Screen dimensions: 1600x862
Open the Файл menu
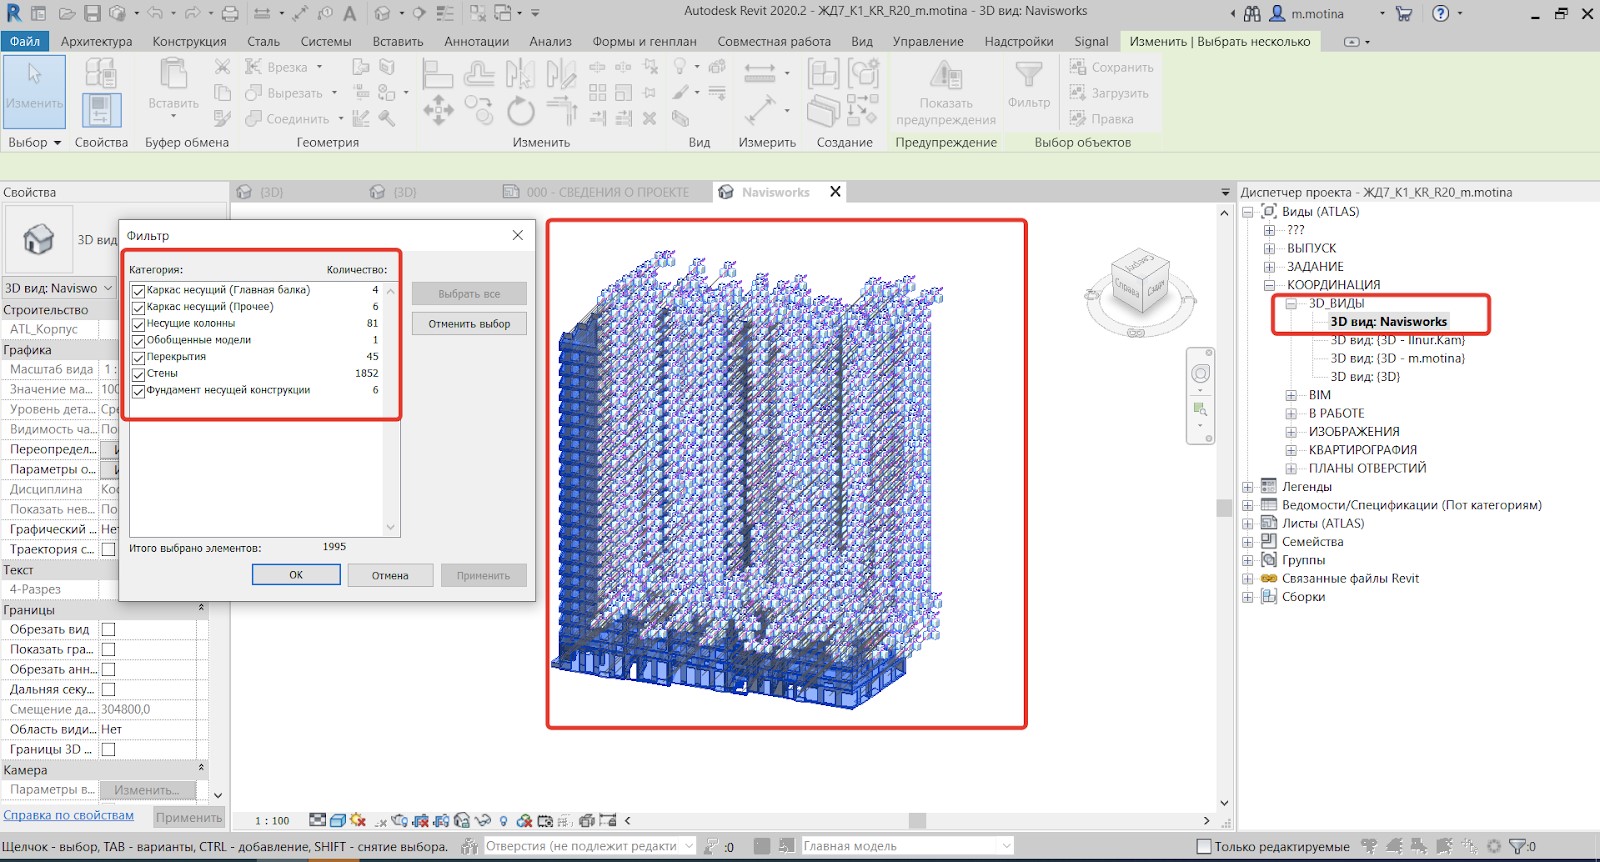coord(25,41)
